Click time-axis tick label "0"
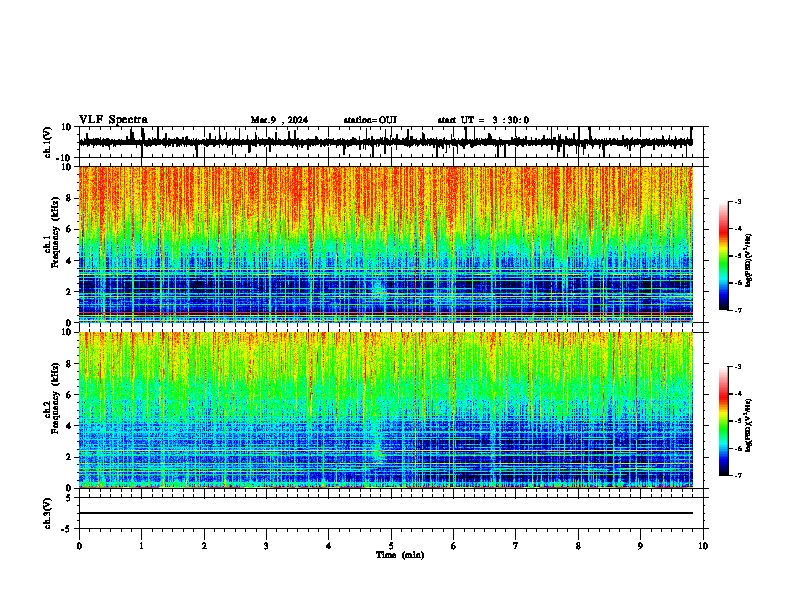Image resolution: width=792 pixels, height=612 pixels. pyautogui.click(x=79, y=546)
